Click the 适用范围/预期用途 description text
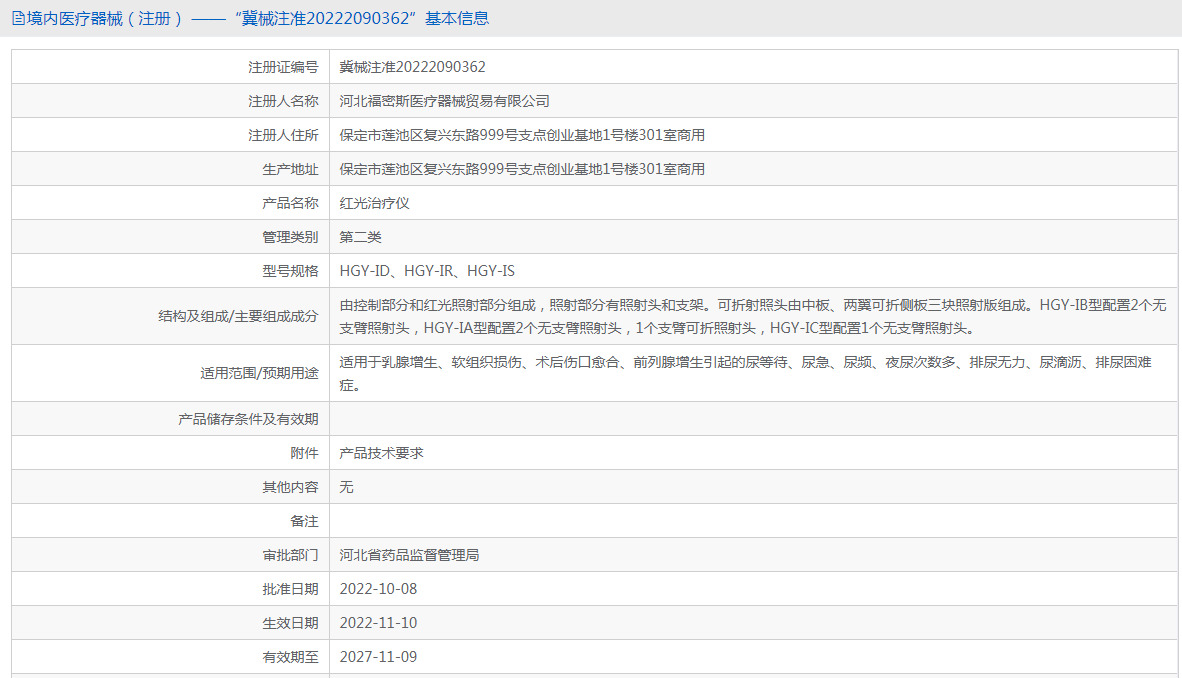1182x678 pixels. (x=746, y=373)
